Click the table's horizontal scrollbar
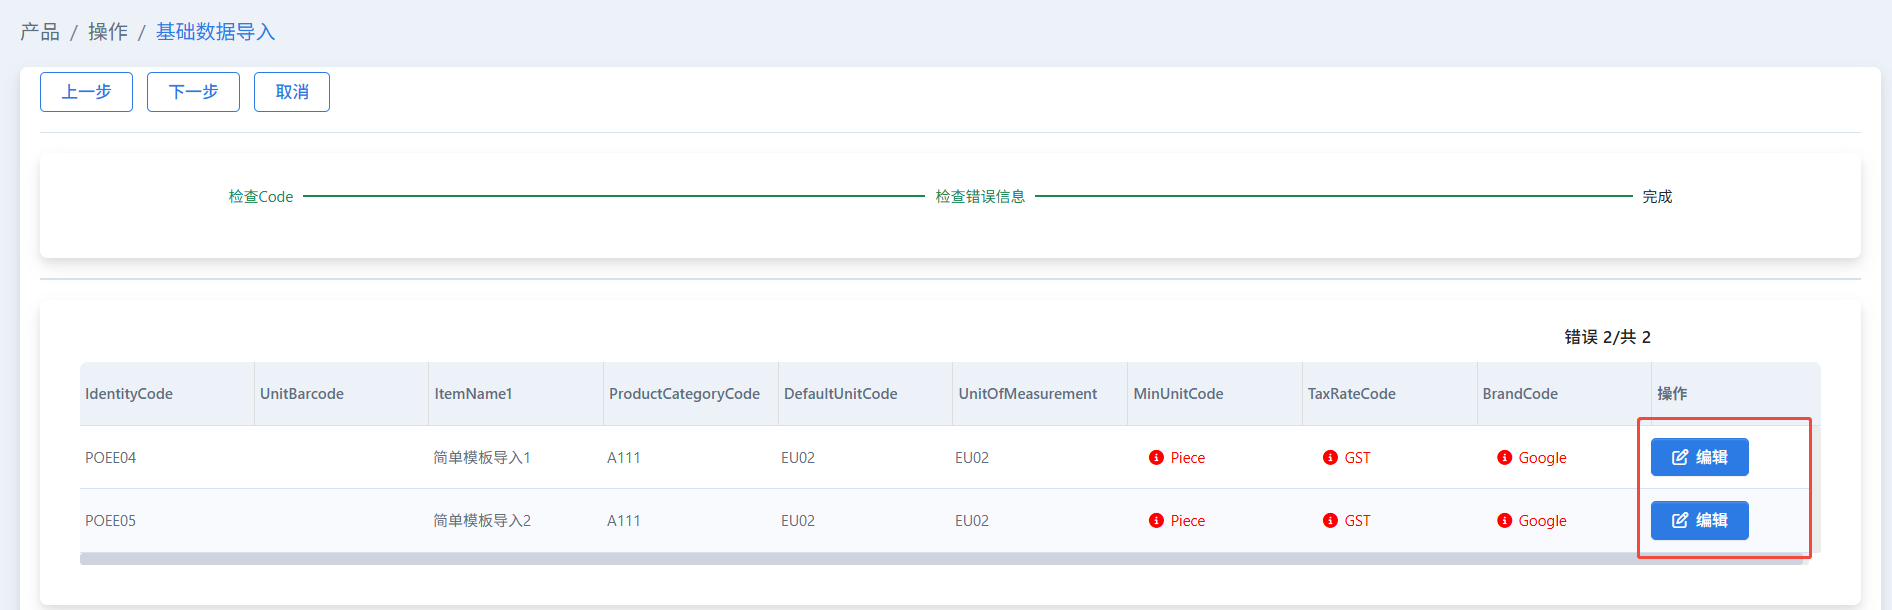The image size is (1892, 610). click(940, 559)
